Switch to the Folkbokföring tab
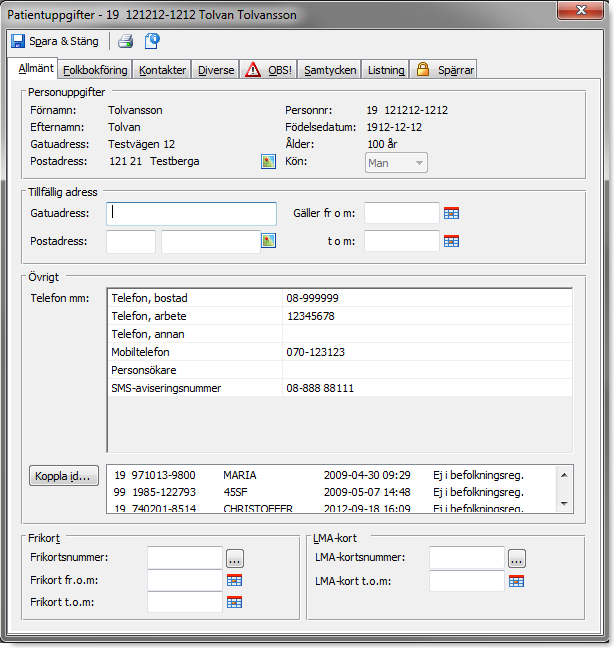The image size is (614, 648). tap(94, 70)
